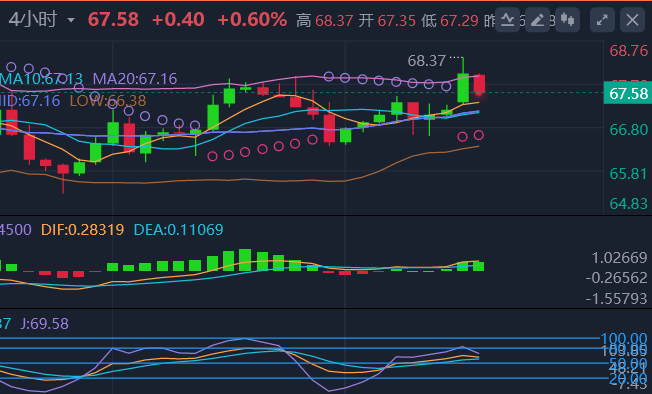Open the 4小时 timeframe dropdown
This screenshot has width=652, height=394.
42,20
